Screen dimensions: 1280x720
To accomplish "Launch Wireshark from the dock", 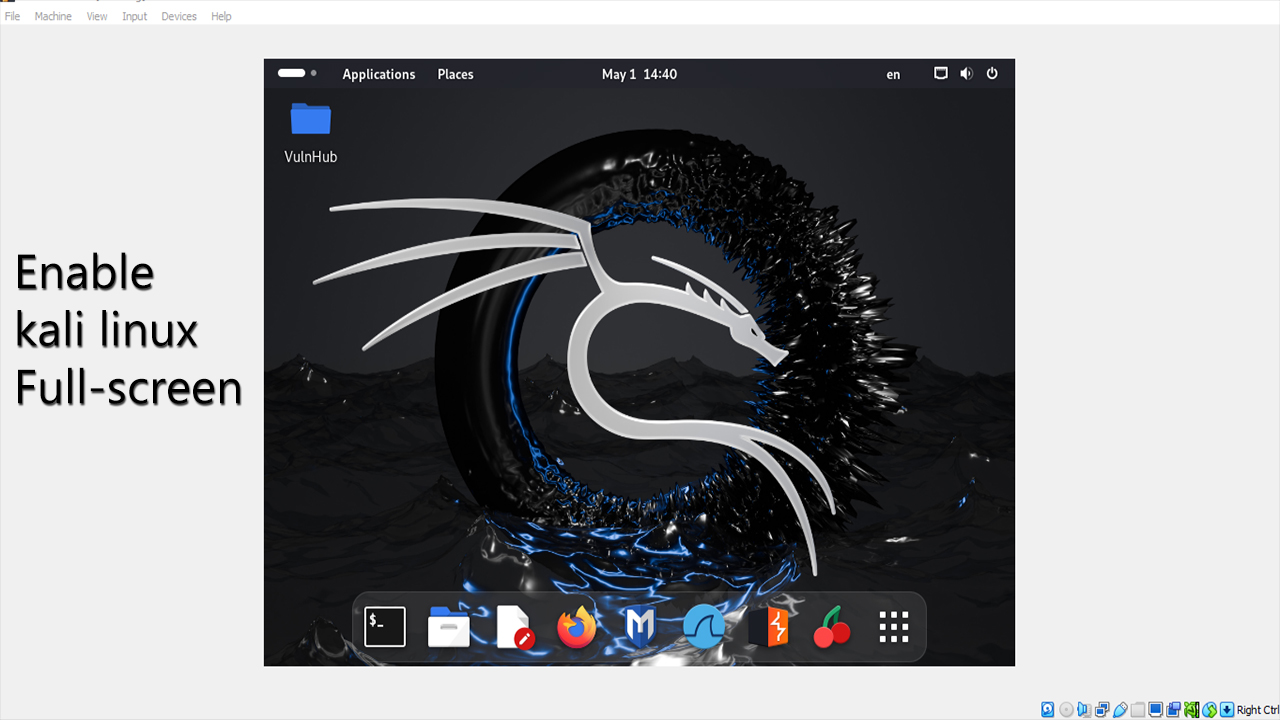I will 704,627.
